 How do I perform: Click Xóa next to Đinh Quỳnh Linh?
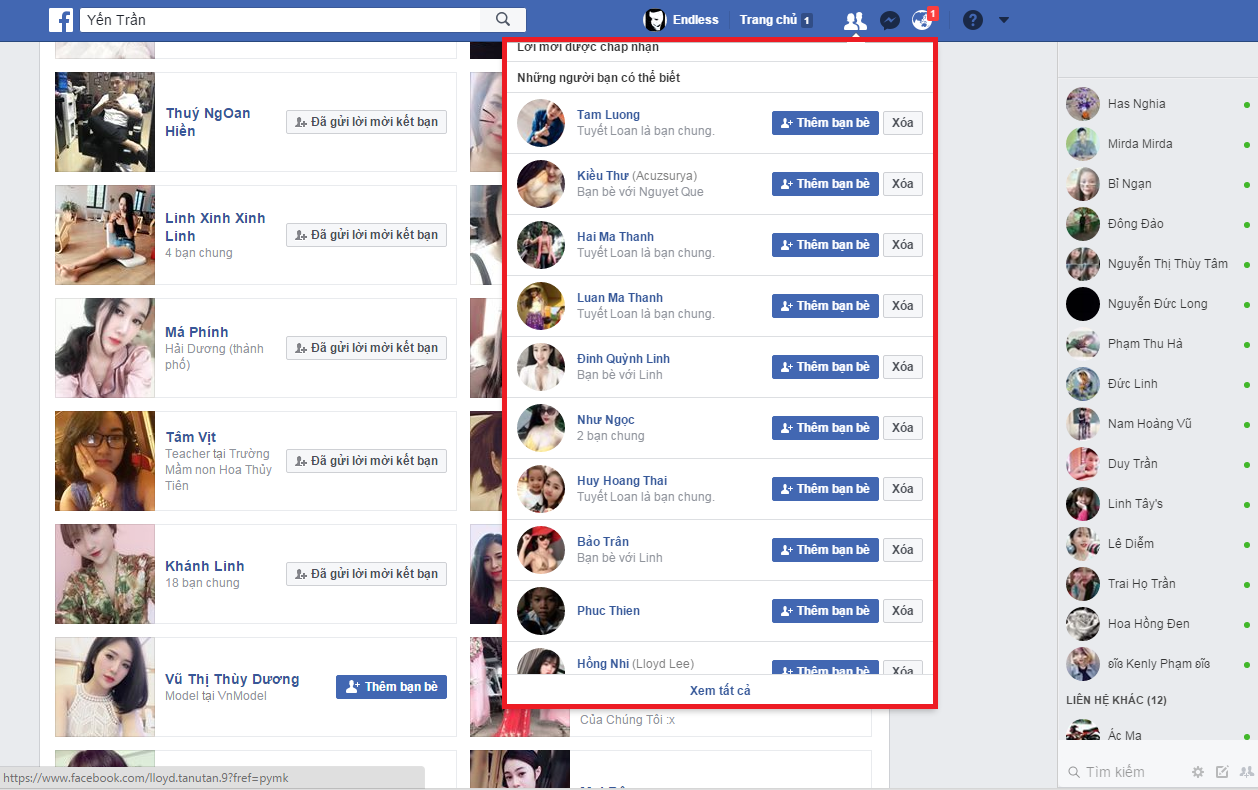903,367
